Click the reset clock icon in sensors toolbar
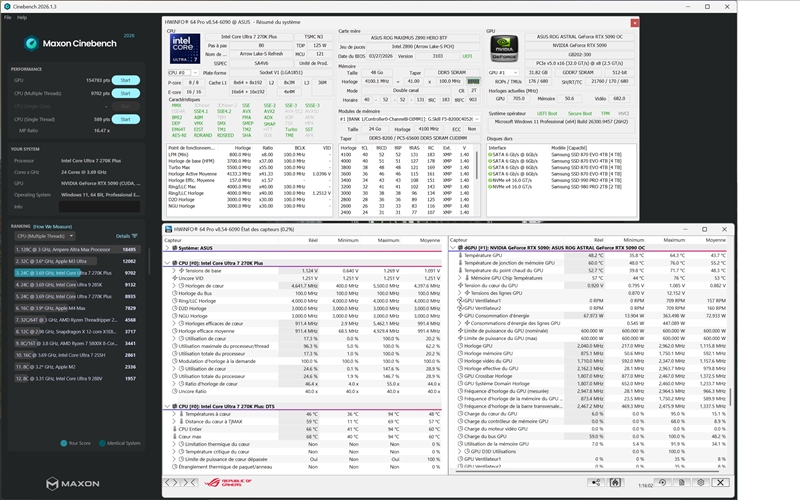 (662, 482)
